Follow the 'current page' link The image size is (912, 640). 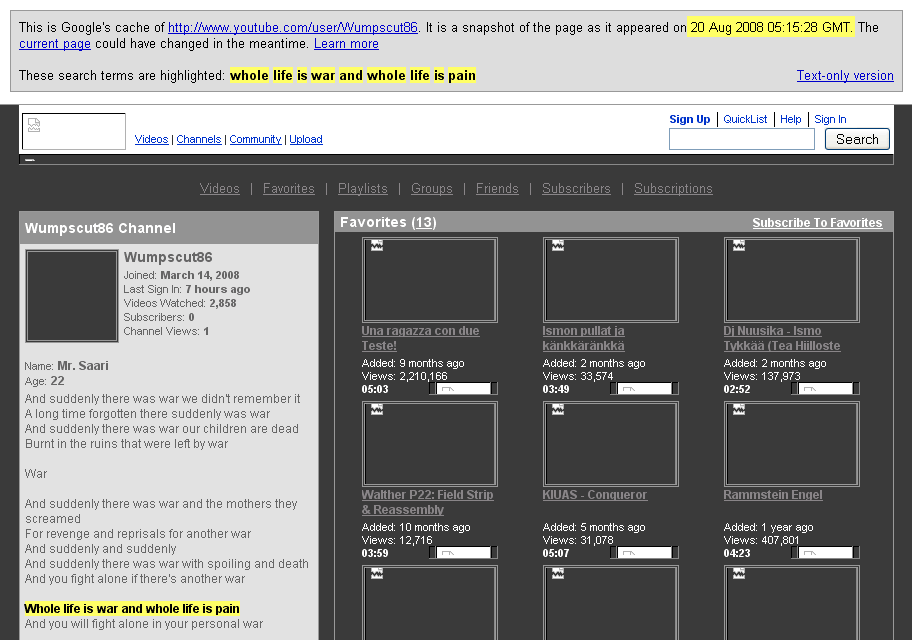tap(55, 44)
